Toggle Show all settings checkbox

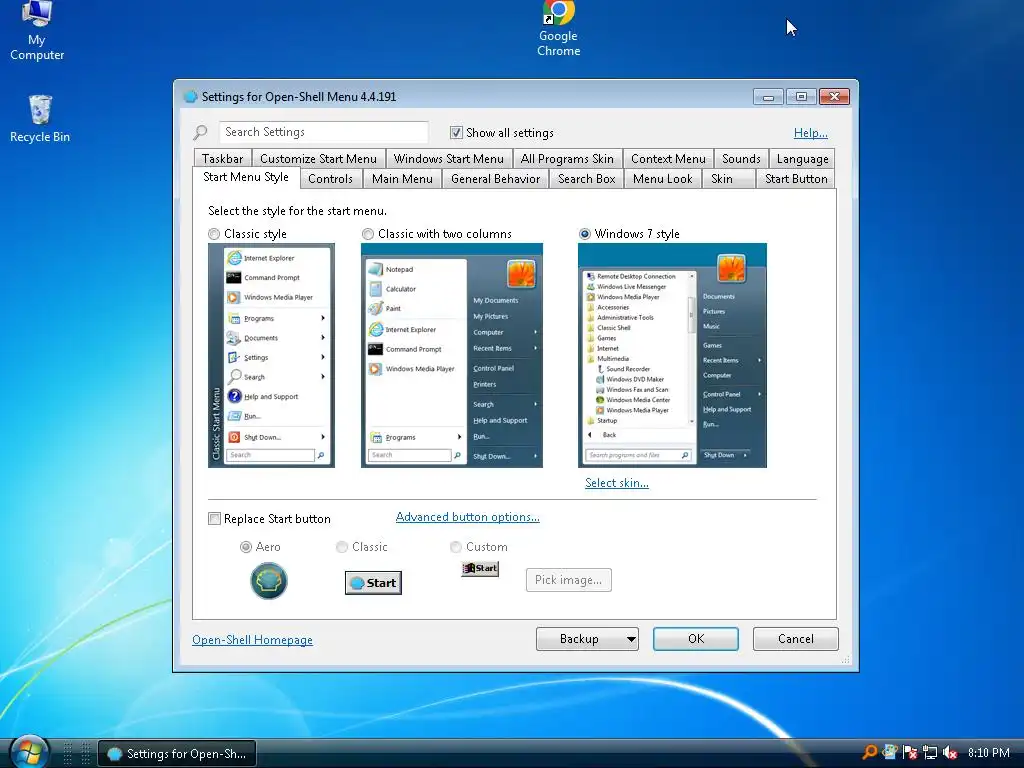pyautogui.click(x=456, y=133)
